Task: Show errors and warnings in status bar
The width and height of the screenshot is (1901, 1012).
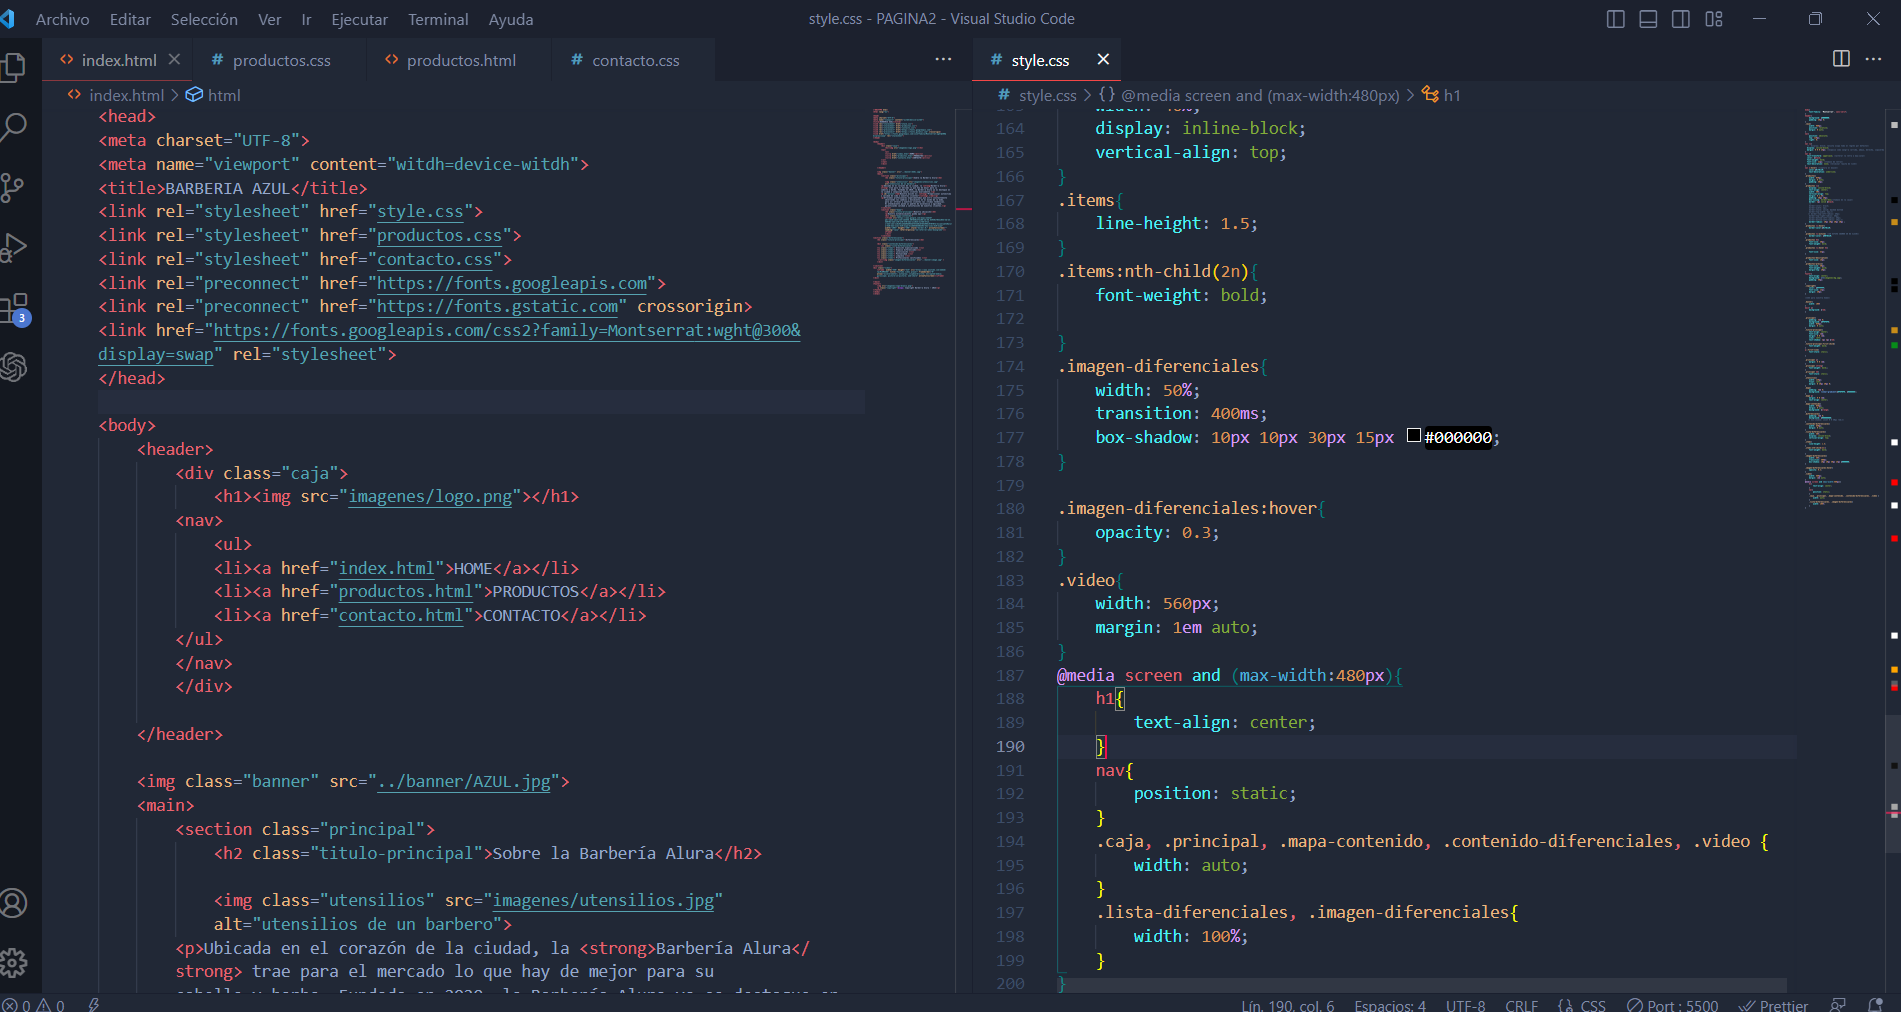Action: 34,1005
